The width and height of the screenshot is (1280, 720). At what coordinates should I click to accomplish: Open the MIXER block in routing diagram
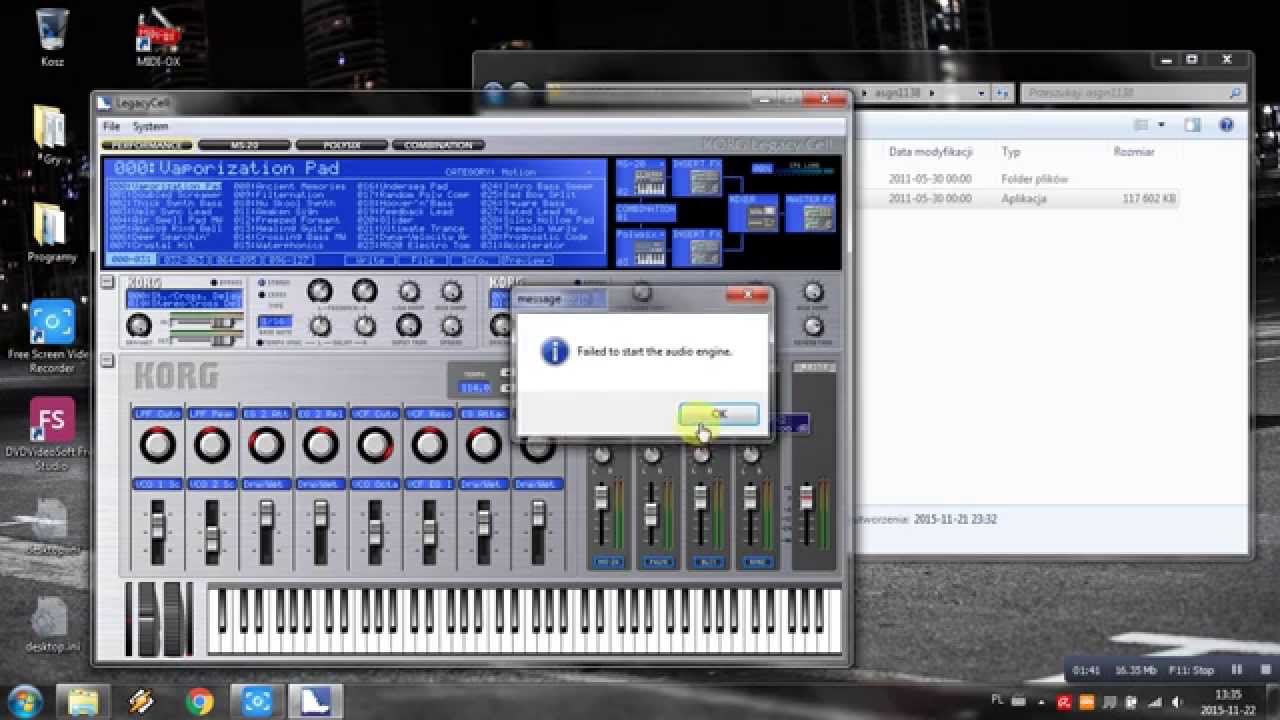pos(753,213)
